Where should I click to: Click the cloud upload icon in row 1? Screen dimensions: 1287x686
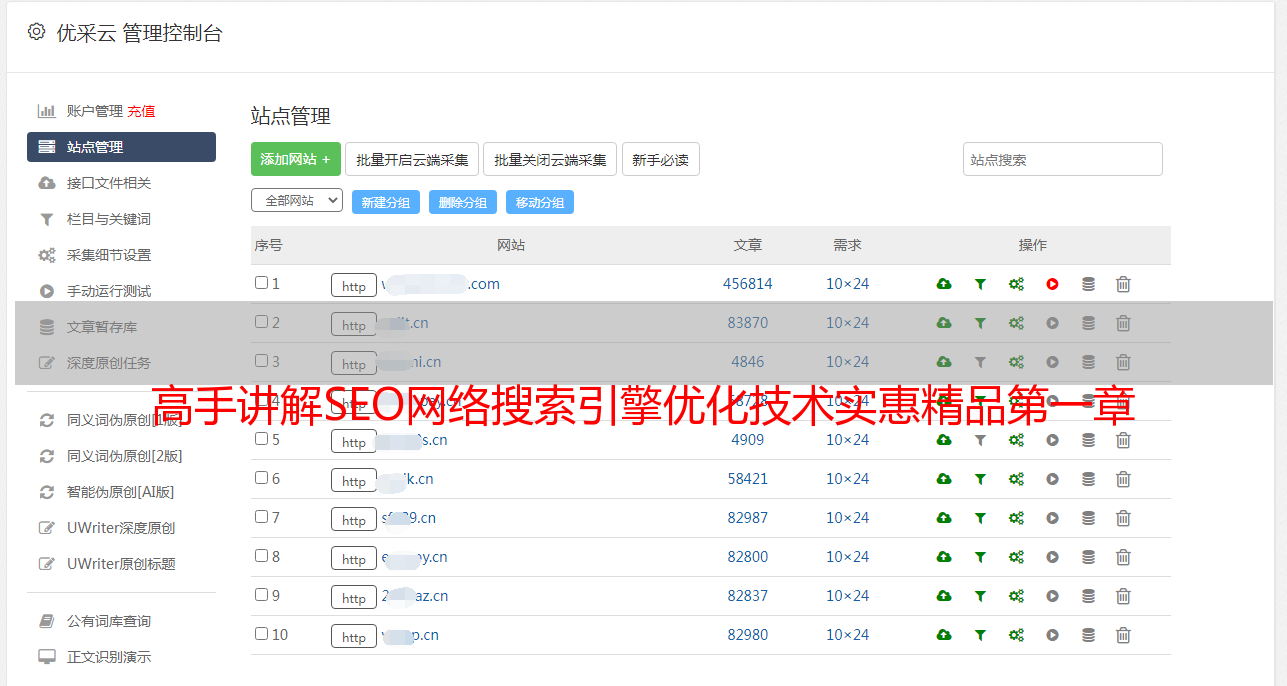944,284
